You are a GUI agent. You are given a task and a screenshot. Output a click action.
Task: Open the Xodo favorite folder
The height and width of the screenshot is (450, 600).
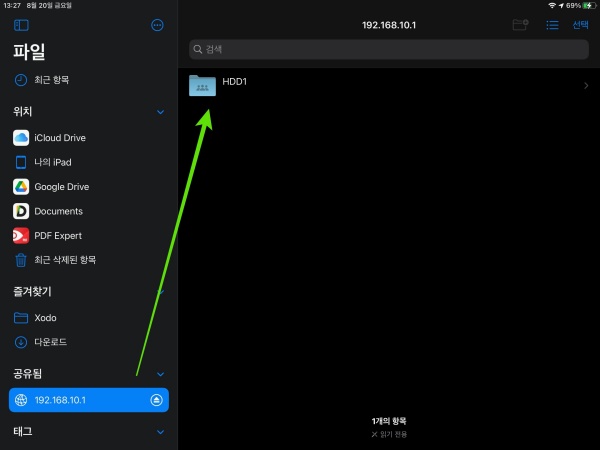[45, 317]
